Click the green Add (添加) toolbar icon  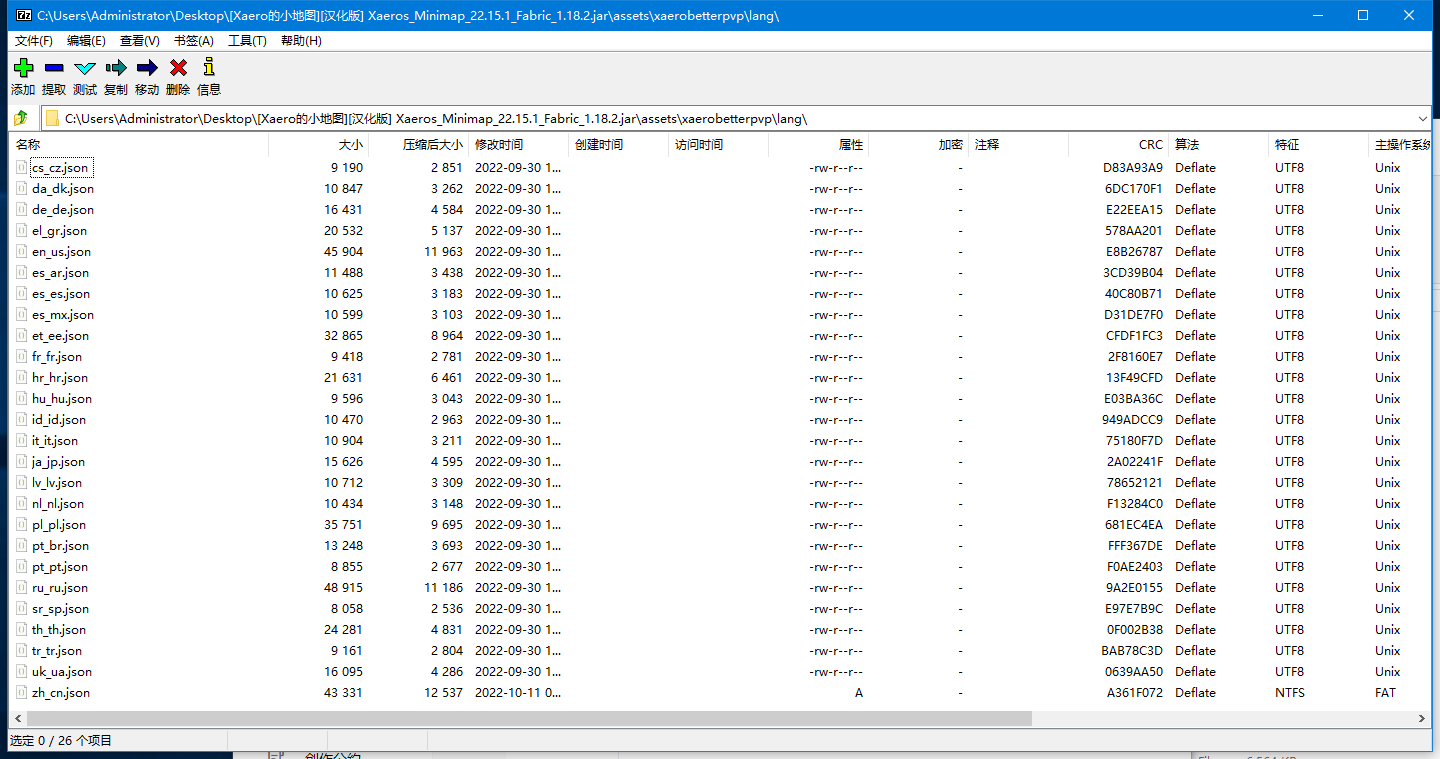coord(23,68)
